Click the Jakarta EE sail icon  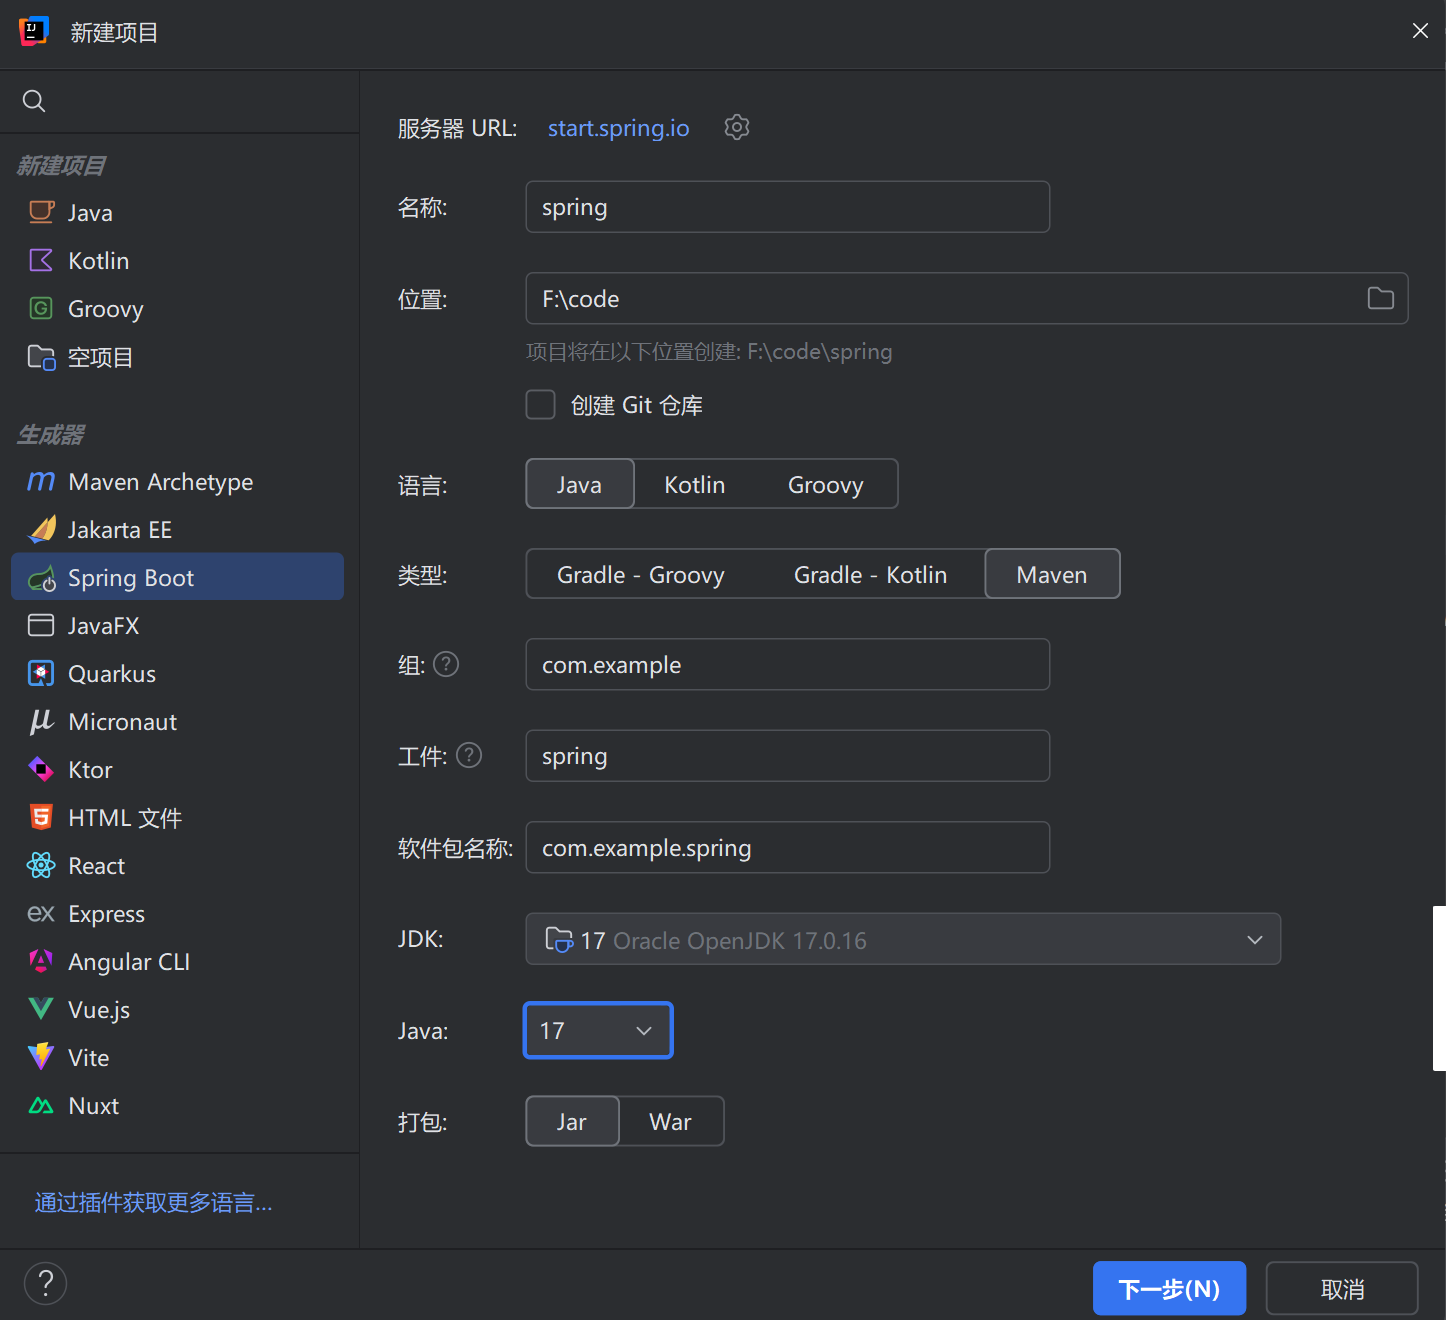pyautogui.click(x=41, y=529)
